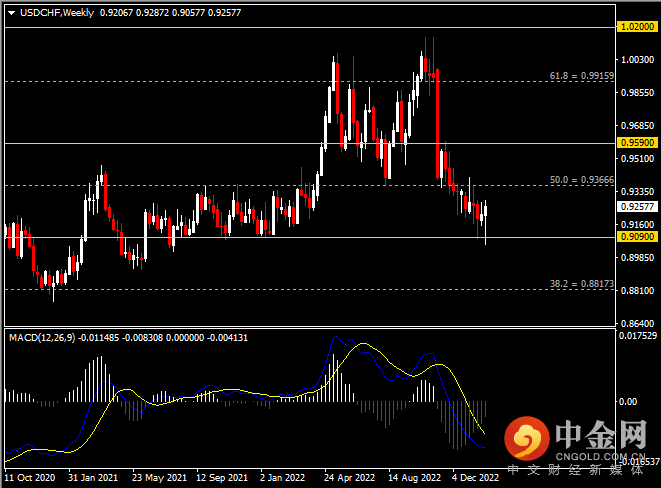Click the current price tag 0.92577

click(x=637, y=206)
